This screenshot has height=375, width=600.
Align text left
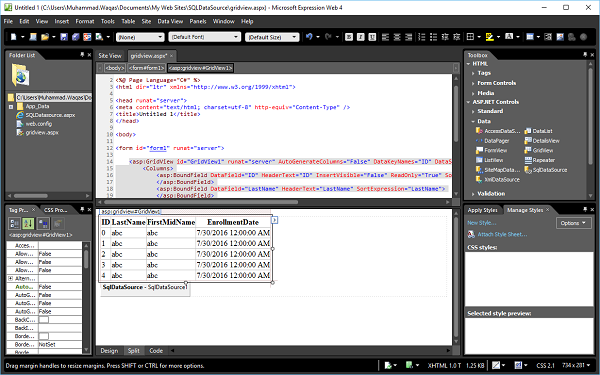pyautogui.click(x=385, y=37)
